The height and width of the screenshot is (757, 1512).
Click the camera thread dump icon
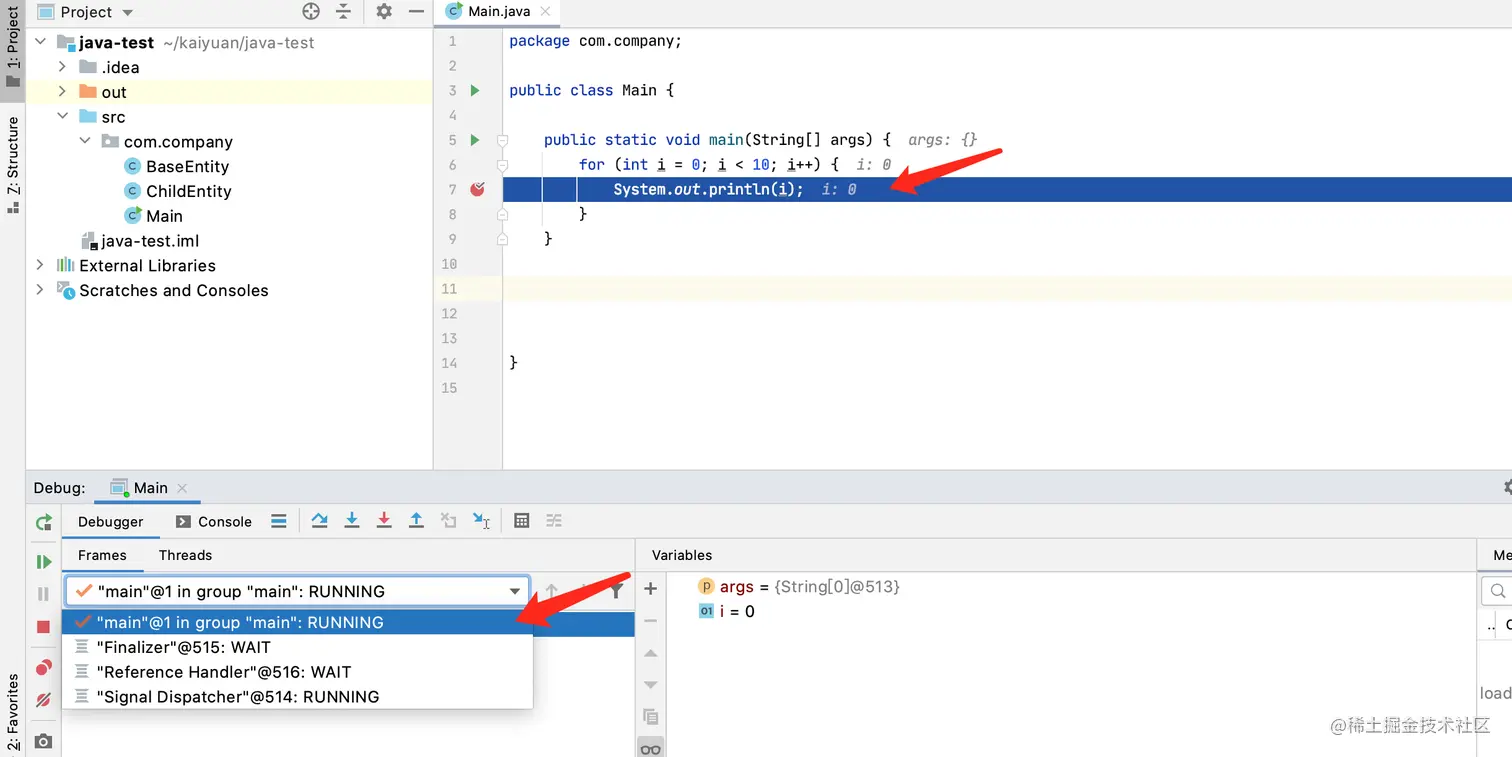(44, 741)
